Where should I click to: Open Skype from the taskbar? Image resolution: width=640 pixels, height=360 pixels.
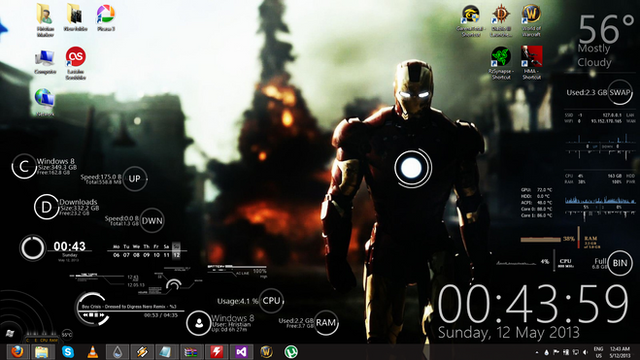click(68, 352)
